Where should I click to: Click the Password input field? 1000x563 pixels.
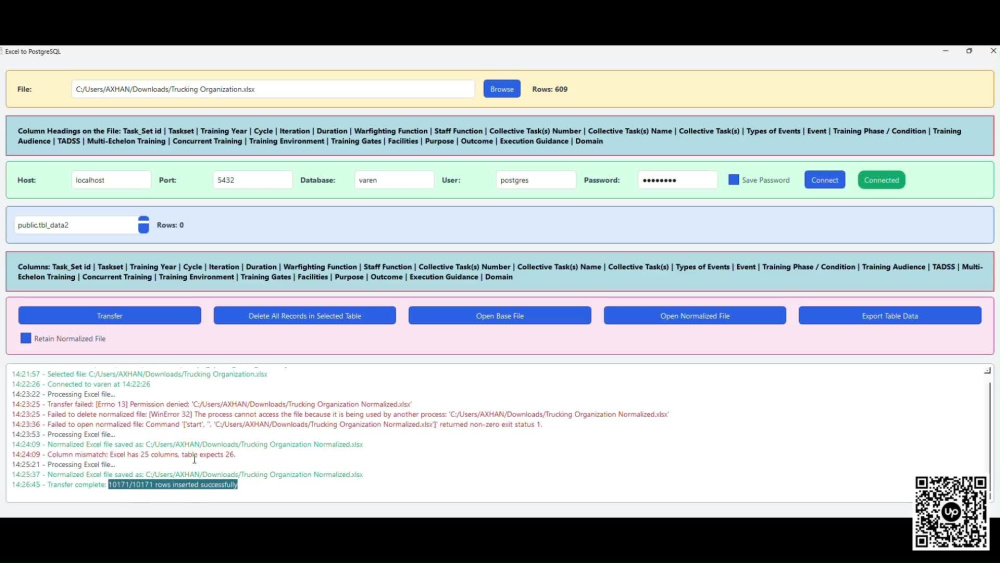pyautogui.click(x=677, y=180)
